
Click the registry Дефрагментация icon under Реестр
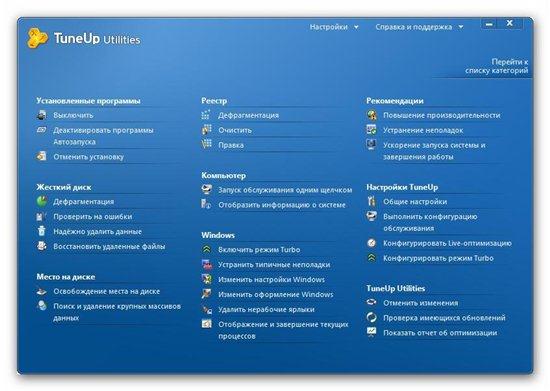[207, 115]
